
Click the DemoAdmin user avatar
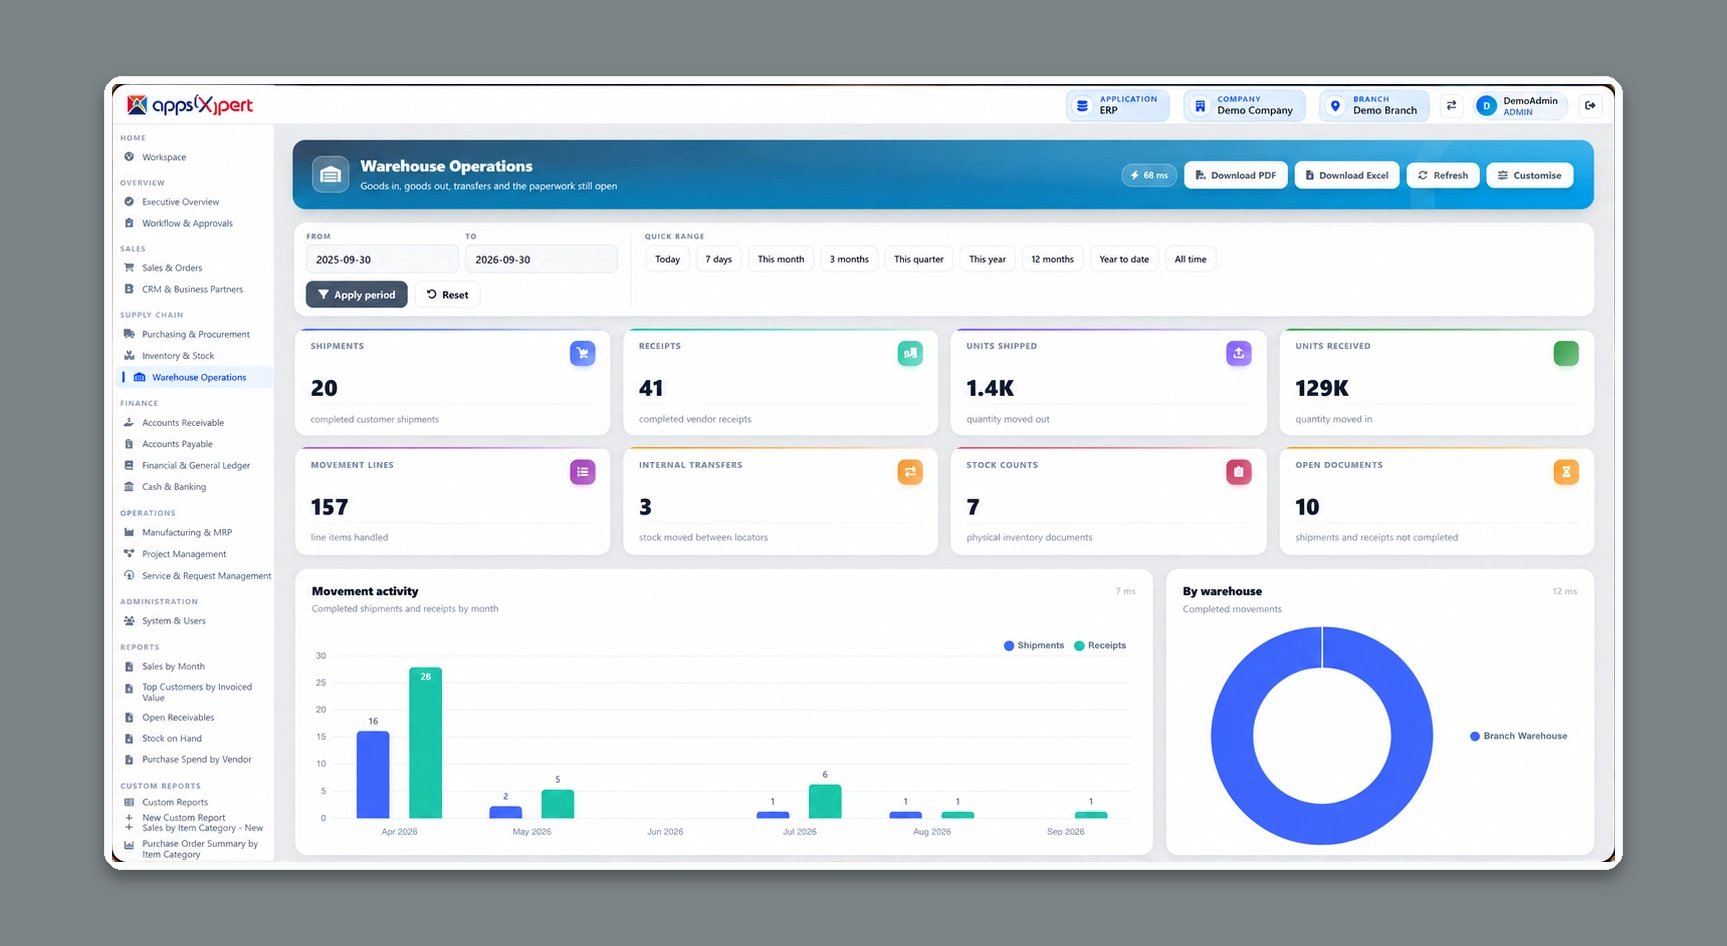click(1486, 105)
